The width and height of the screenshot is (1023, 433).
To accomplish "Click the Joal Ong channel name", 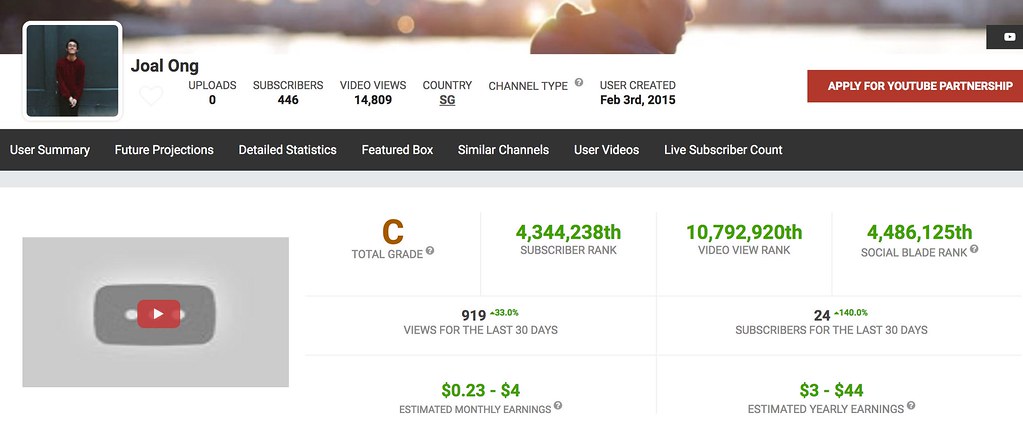I will 164,66.
